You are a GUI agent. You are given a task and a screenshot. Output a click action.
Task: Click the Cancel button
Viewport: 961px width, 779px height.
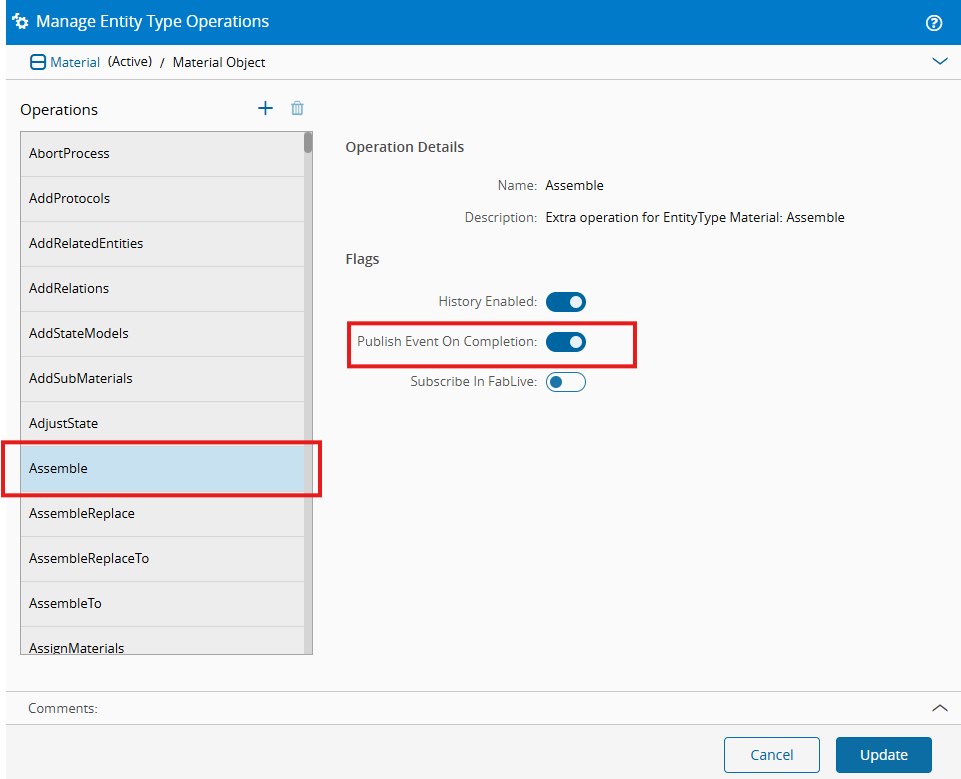click(771, 755)
